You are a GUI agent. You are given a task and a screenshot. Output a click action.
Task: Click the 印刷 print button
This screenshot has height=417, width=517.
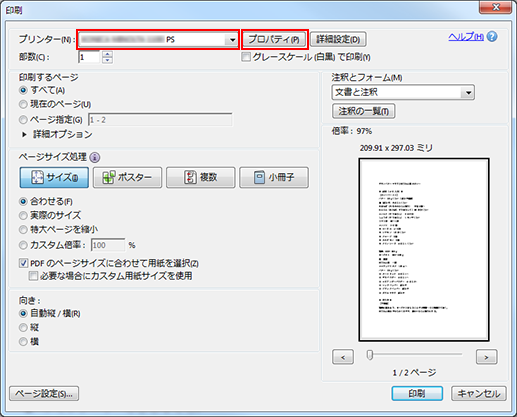pyautogui.click(x=417, y=394)
